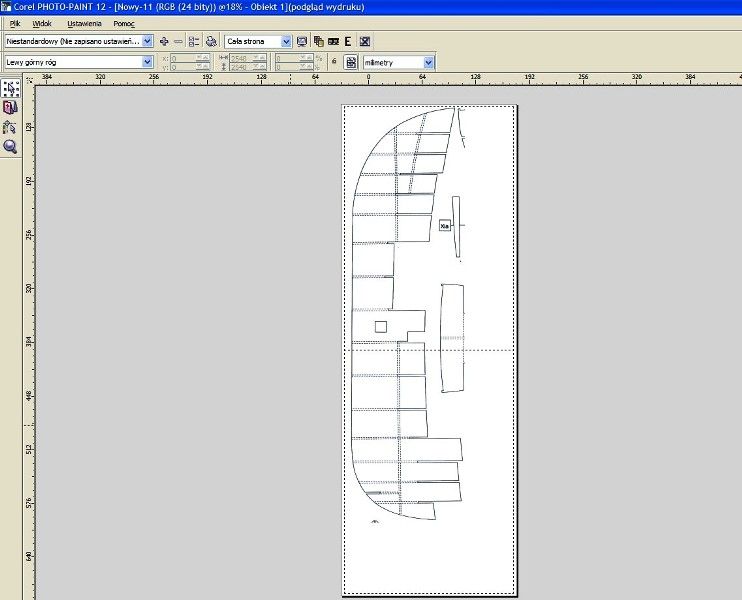Open the 'Lewy górny róg' position dropdown
The width and height of the screenshot is (742, 600).
click(x=147, y=62)
